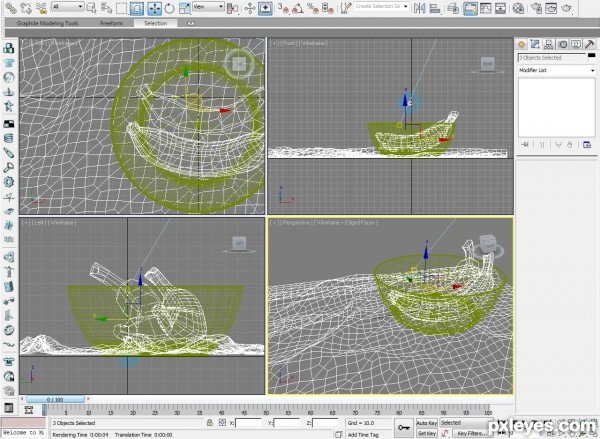Open the Display command panel tab

576,44
